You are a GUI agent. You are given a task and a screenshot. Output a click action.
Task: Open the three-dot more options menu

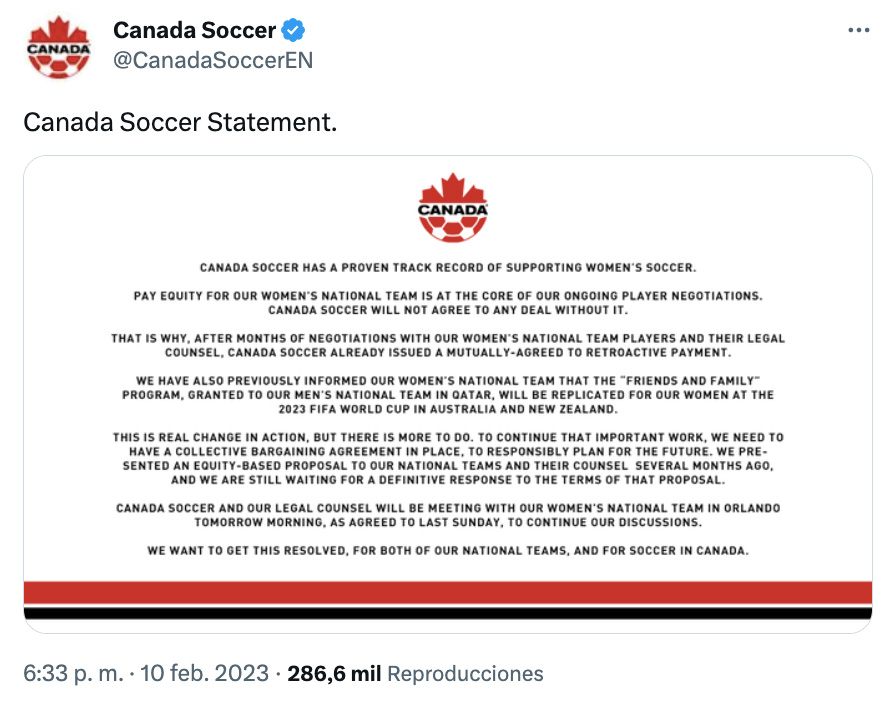coord(858,30)
